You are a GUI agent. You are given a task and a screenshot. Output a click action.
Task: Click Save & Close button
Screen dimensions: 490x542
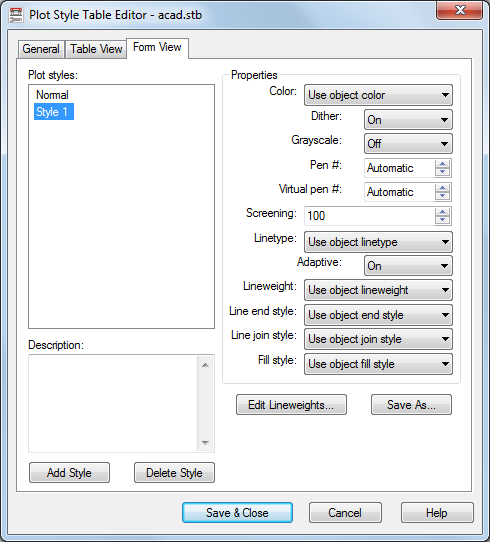(237, 513)
